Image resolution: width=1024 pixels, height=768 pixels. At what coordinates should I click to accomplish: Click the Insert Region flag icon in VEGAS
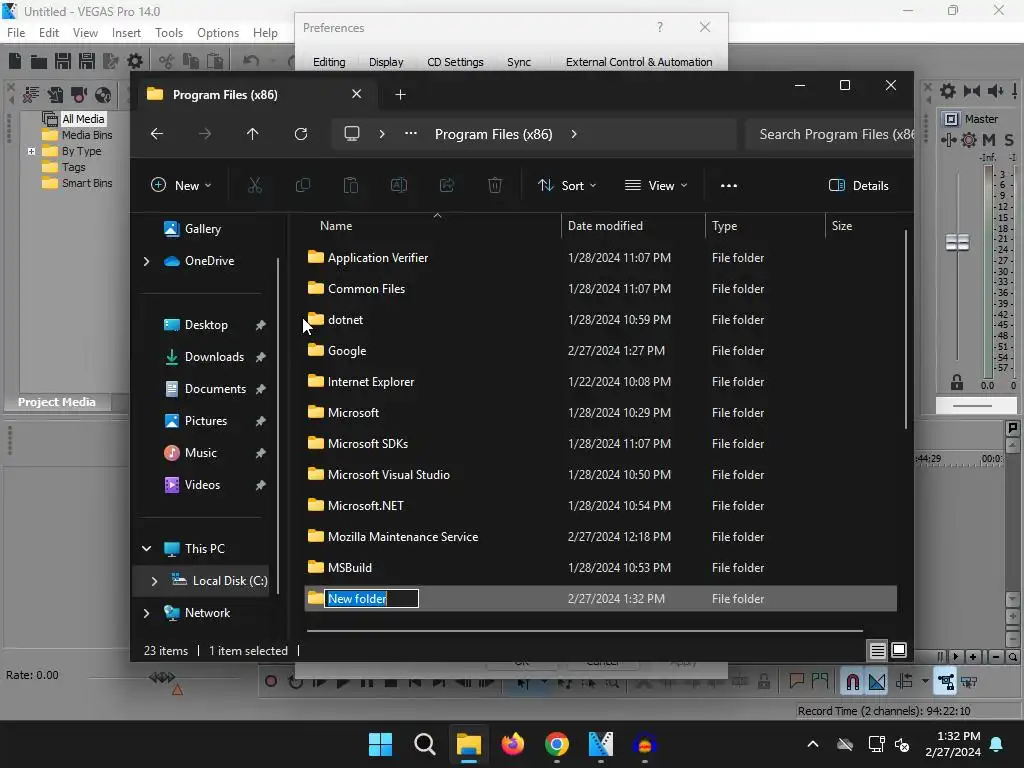tap(820, 681)
